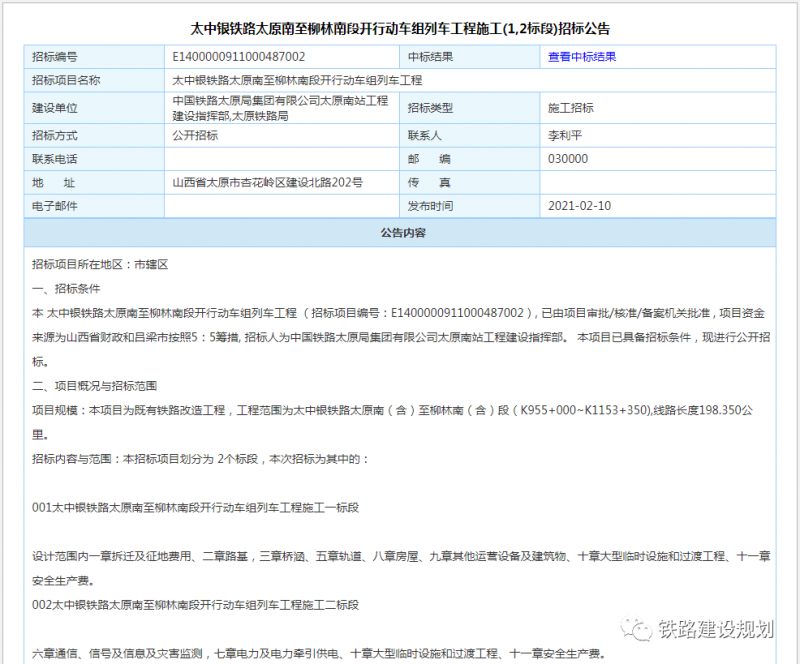Click the E140000911000487002 value in the table

click(x=239, y=57)
